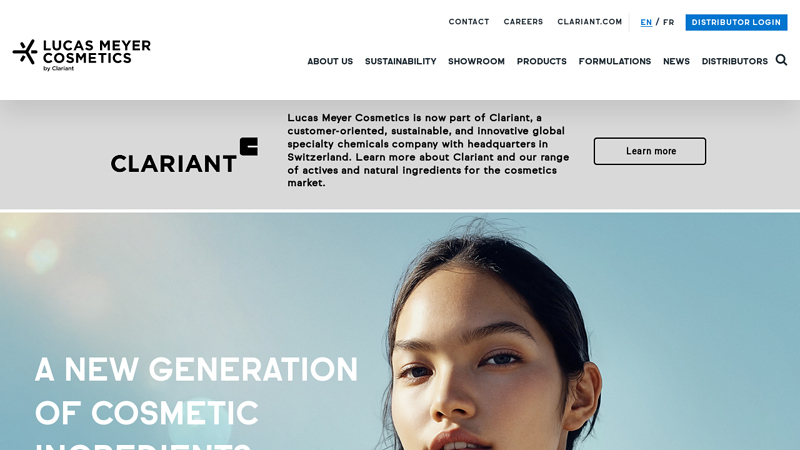Screen dimensions: 800x450
Task: Visit the Clariant.com link
Action: 589,21
